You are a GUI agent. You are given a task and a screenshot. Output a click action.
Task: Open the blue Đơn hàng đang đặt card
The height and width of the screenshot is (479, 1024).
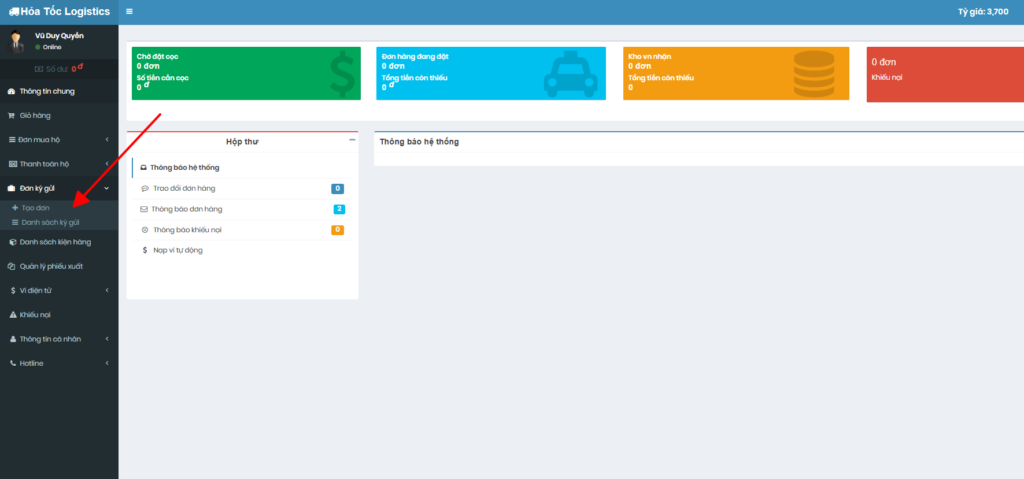point(491,73)
